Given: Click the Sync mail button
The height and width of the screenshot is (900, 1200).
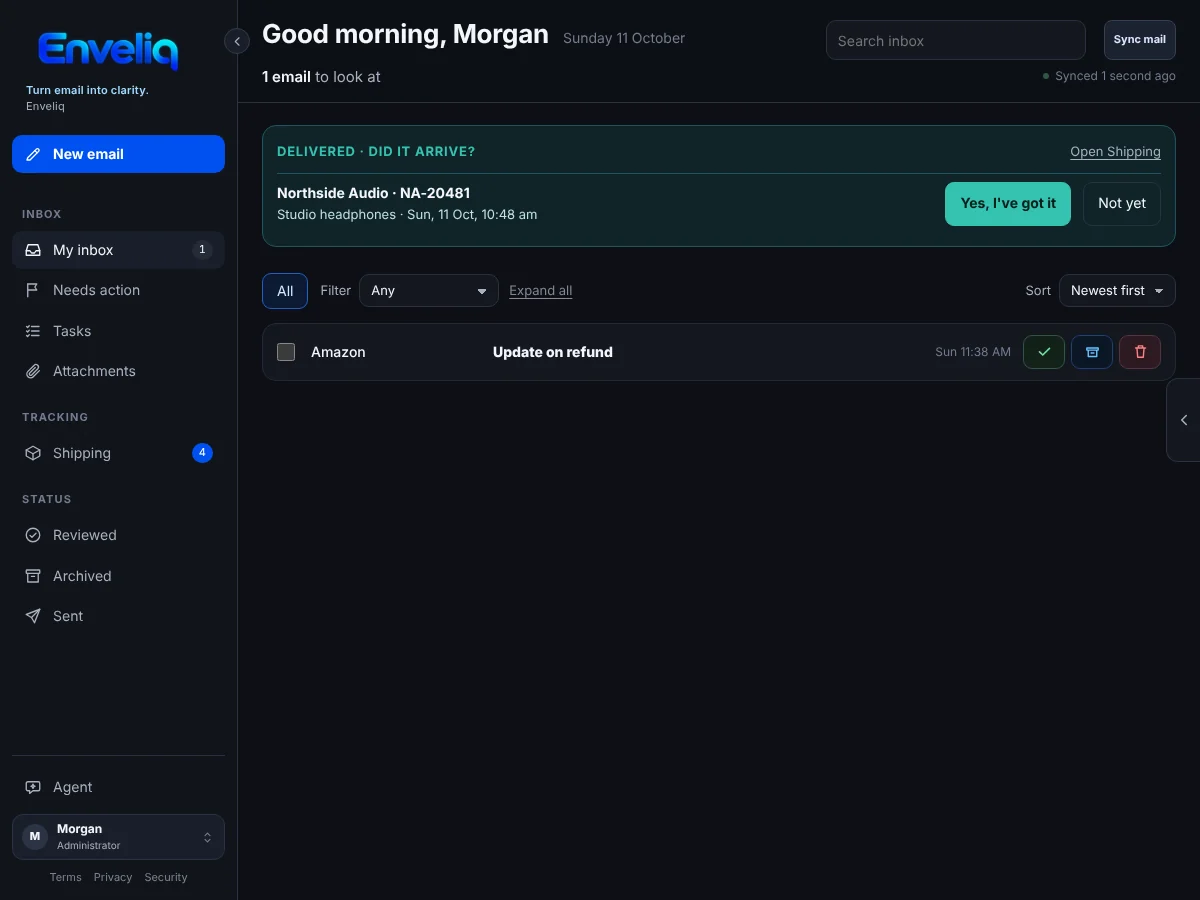Looking at the screenshot, I should coord(1140,40).
